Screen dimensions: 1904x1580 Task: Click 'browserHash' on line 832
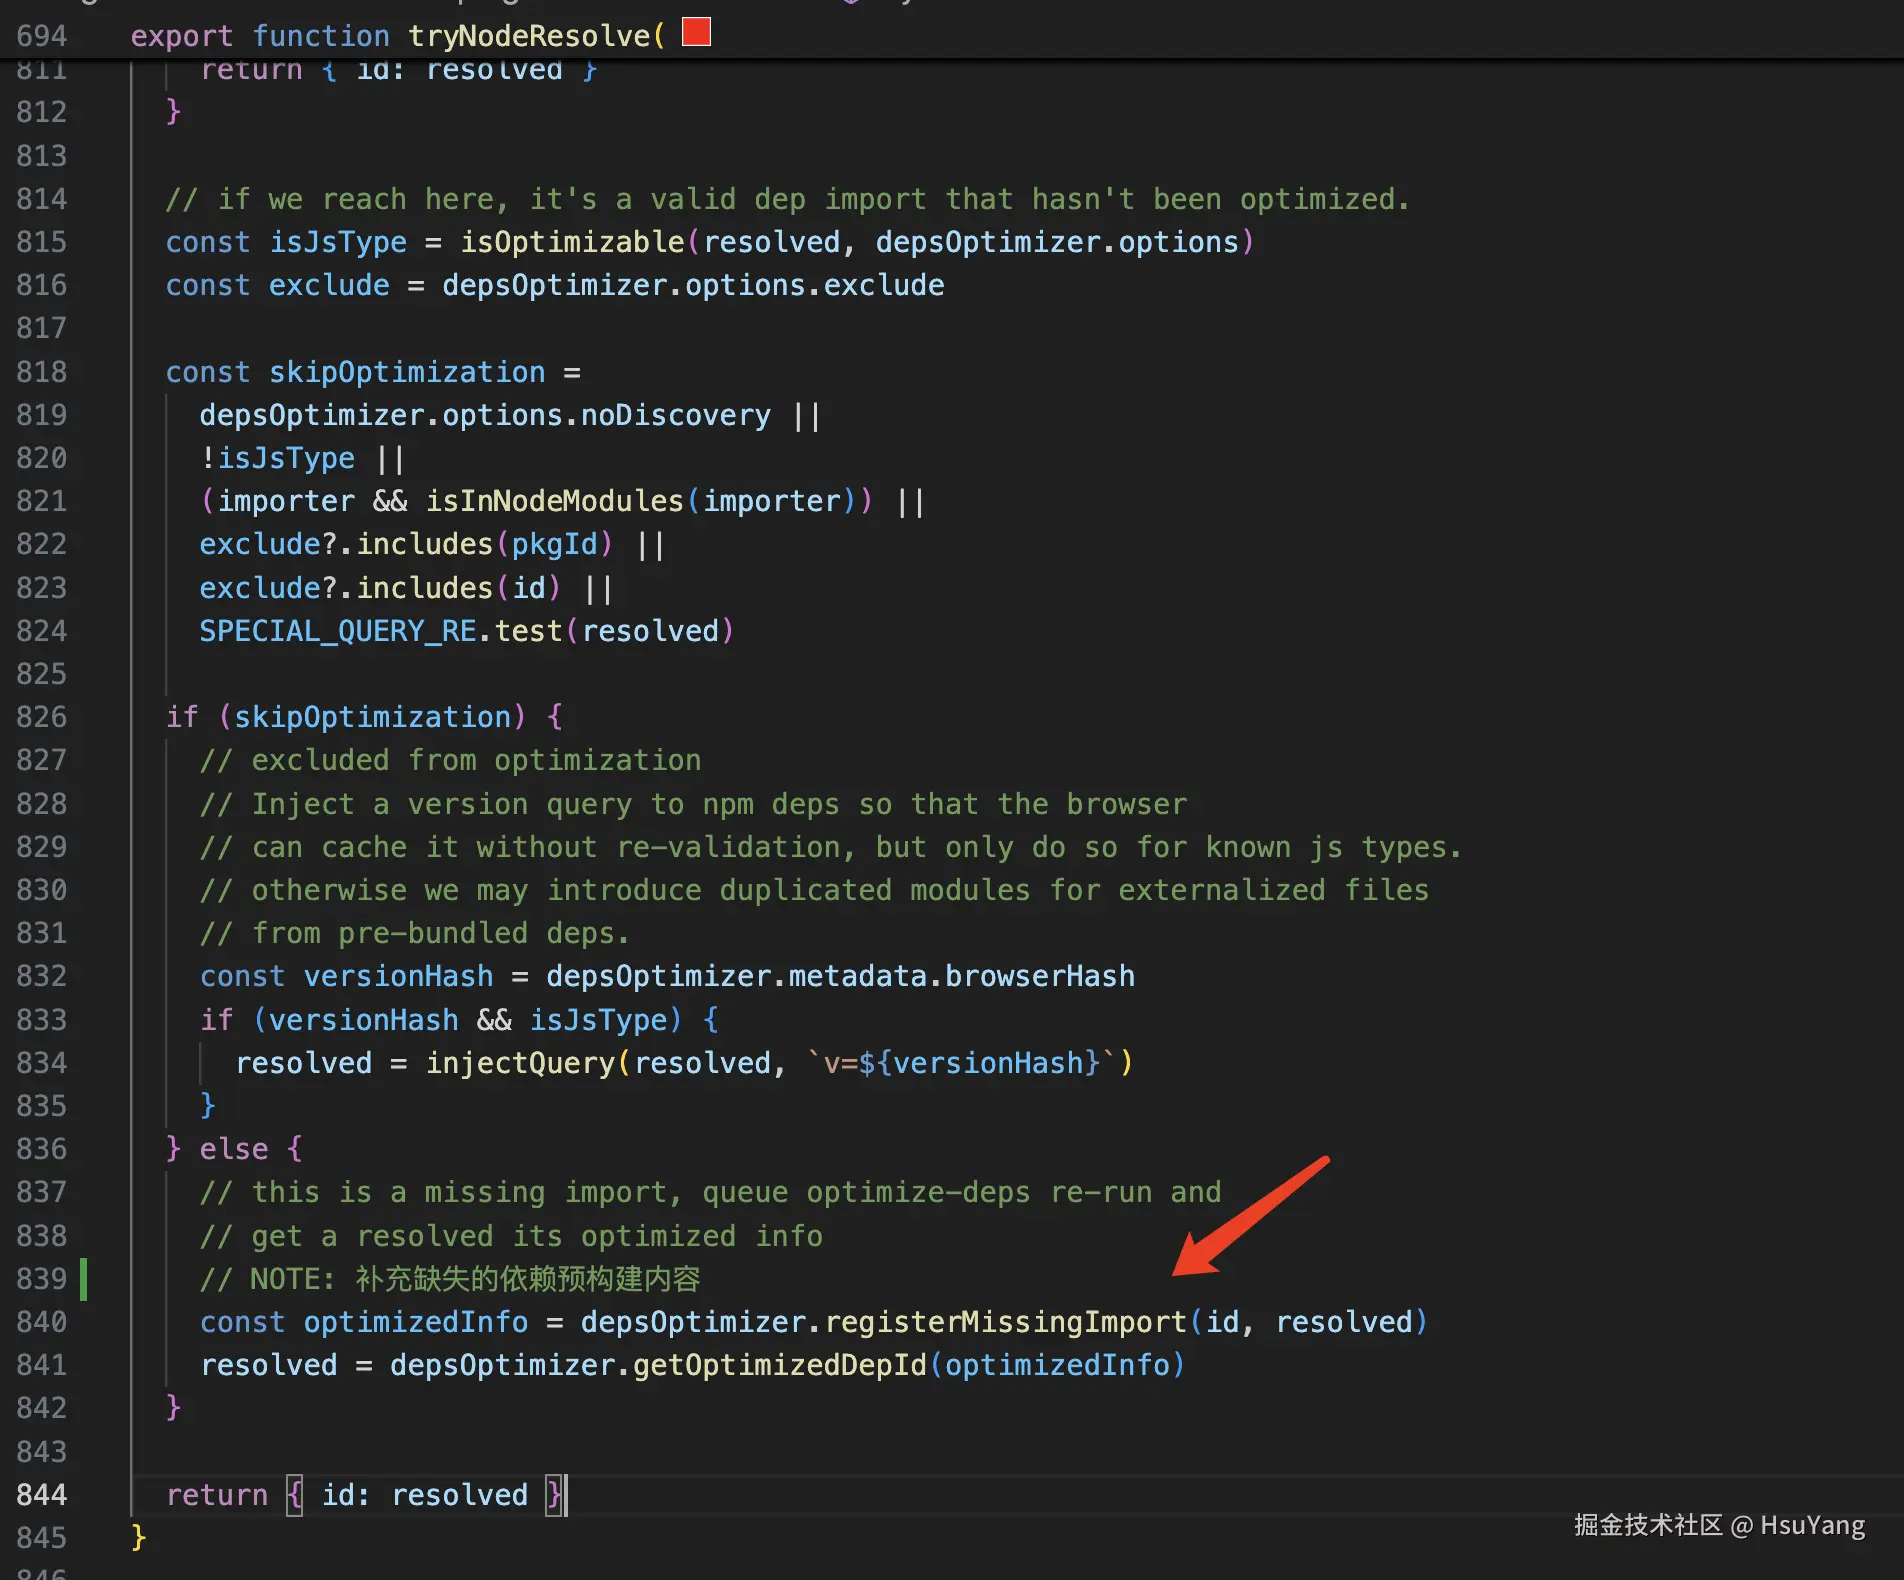[1040, 976]
